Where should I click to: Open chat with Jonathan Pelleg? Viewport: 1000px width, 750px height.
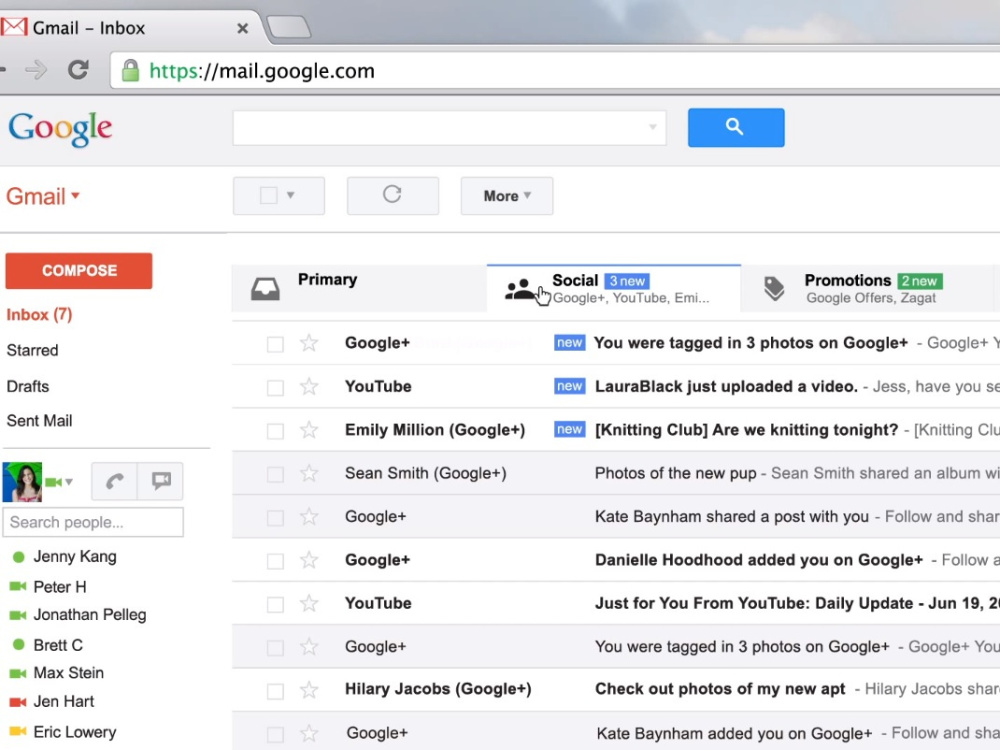[x=90, y=615]
